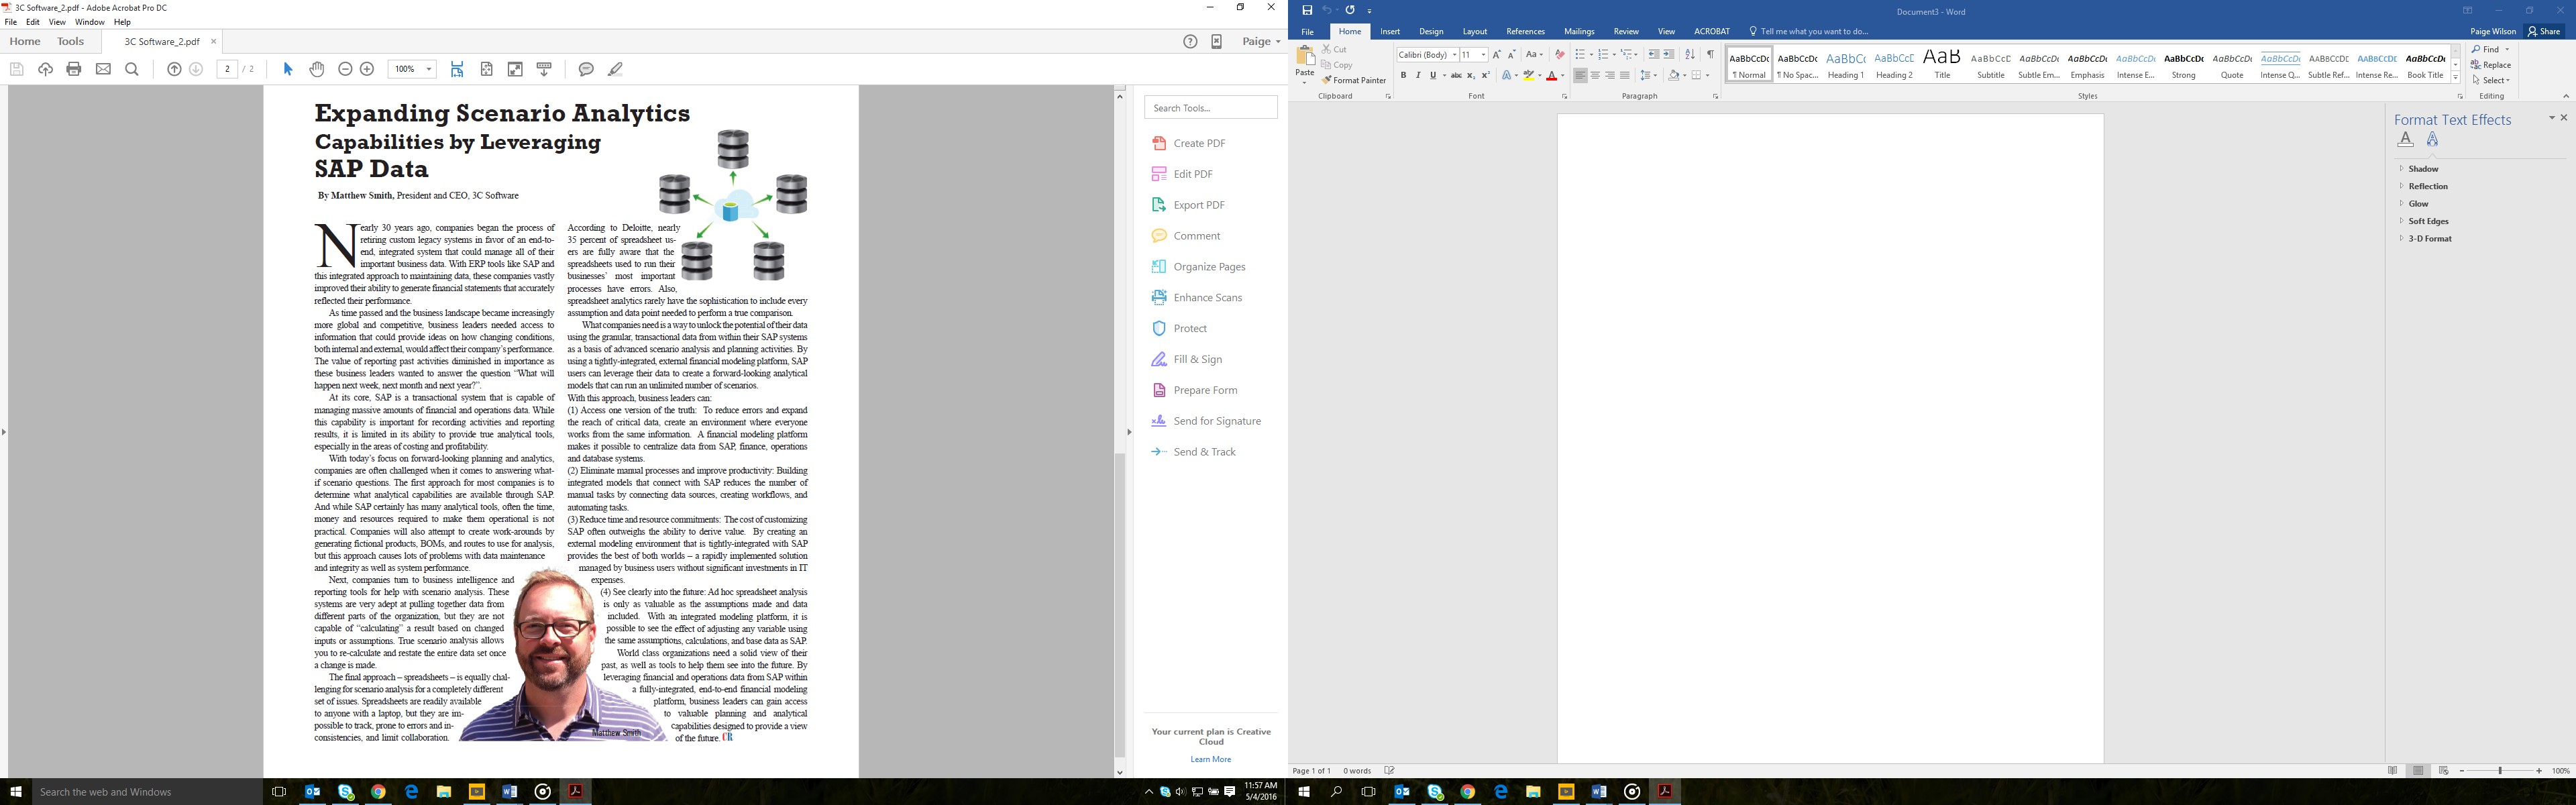Increase indent in Word paragraph group

(1668, 54)
